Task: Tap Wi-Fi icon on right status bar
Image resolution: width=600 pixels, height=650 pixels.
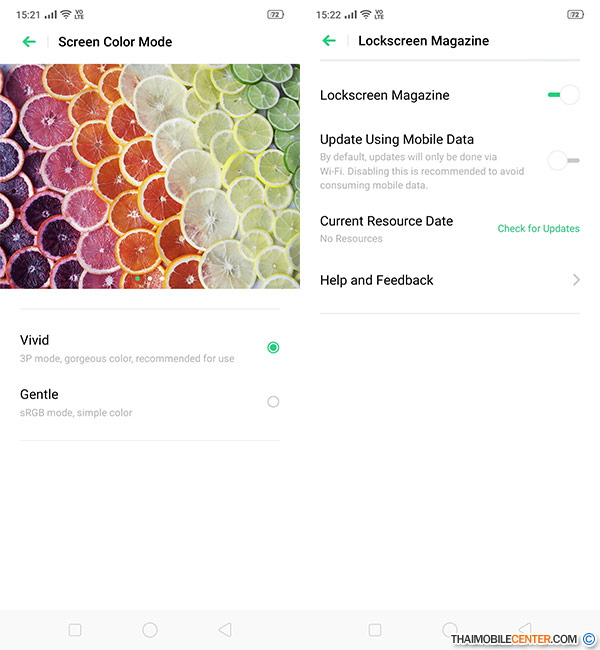Action: point(365,15)
